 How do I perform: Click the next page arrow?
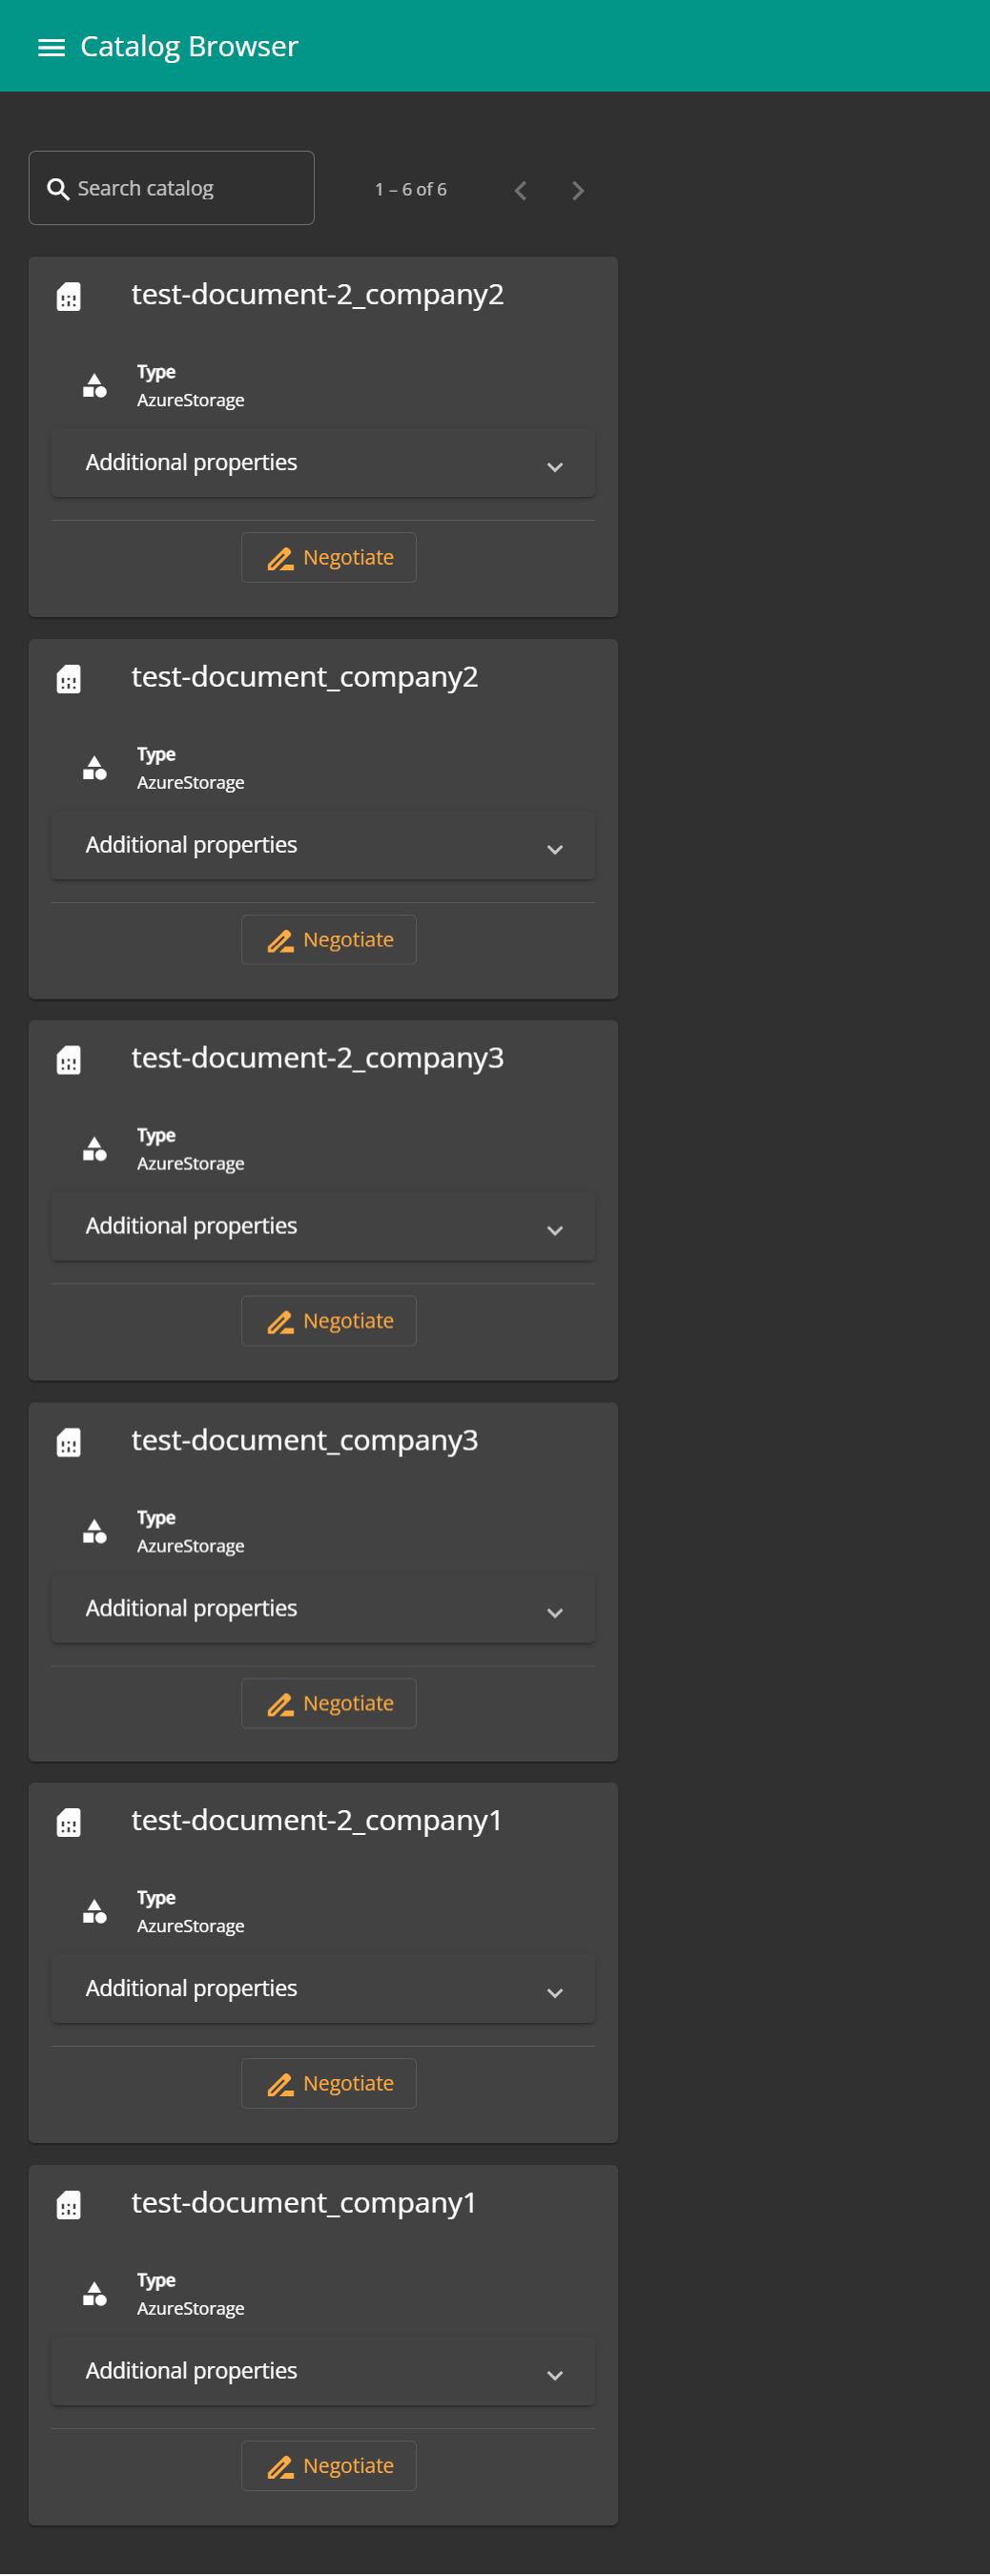[577, 190]
